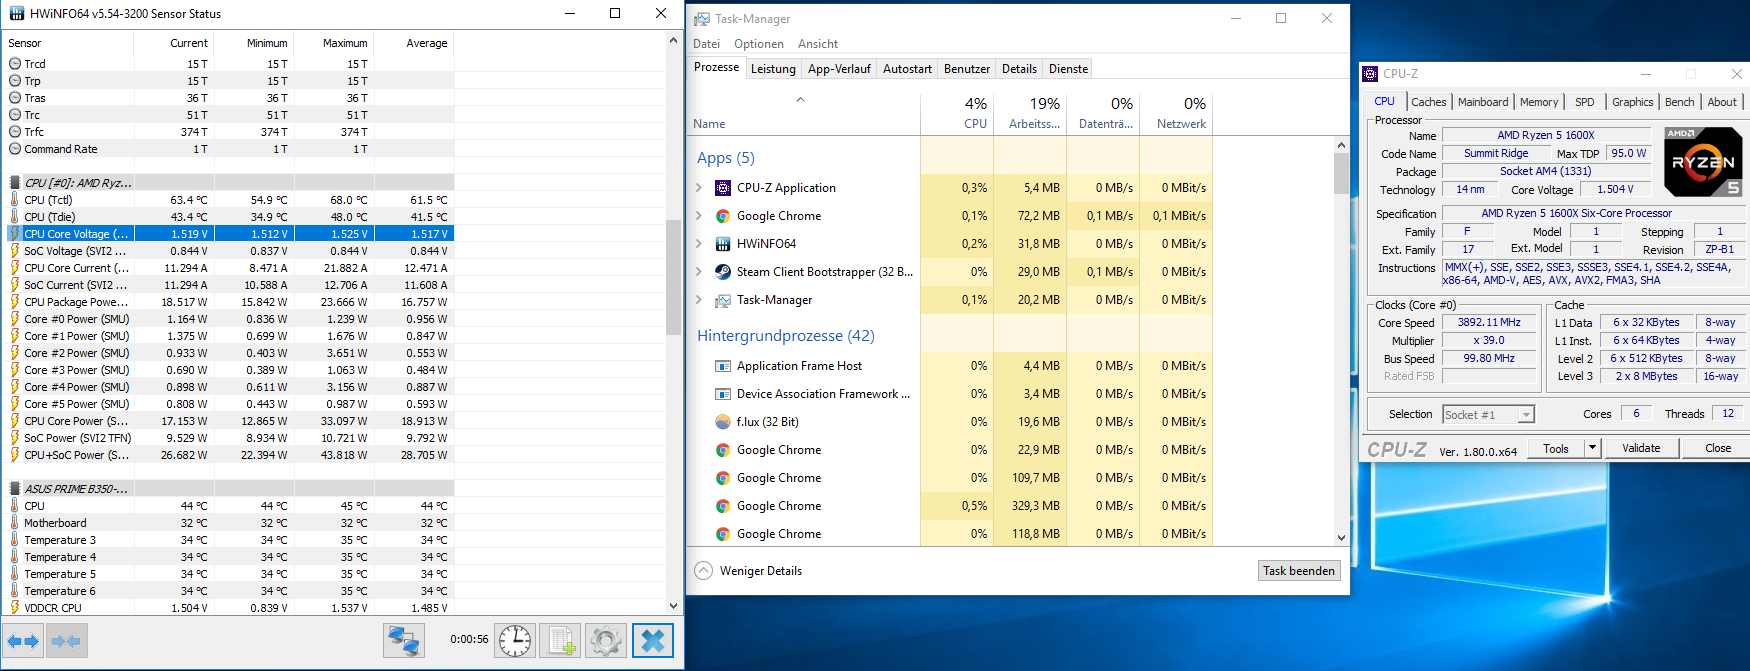Sort by the CPU column header in Task-Manager
The image size is (1750, 671).
(957, 113)
